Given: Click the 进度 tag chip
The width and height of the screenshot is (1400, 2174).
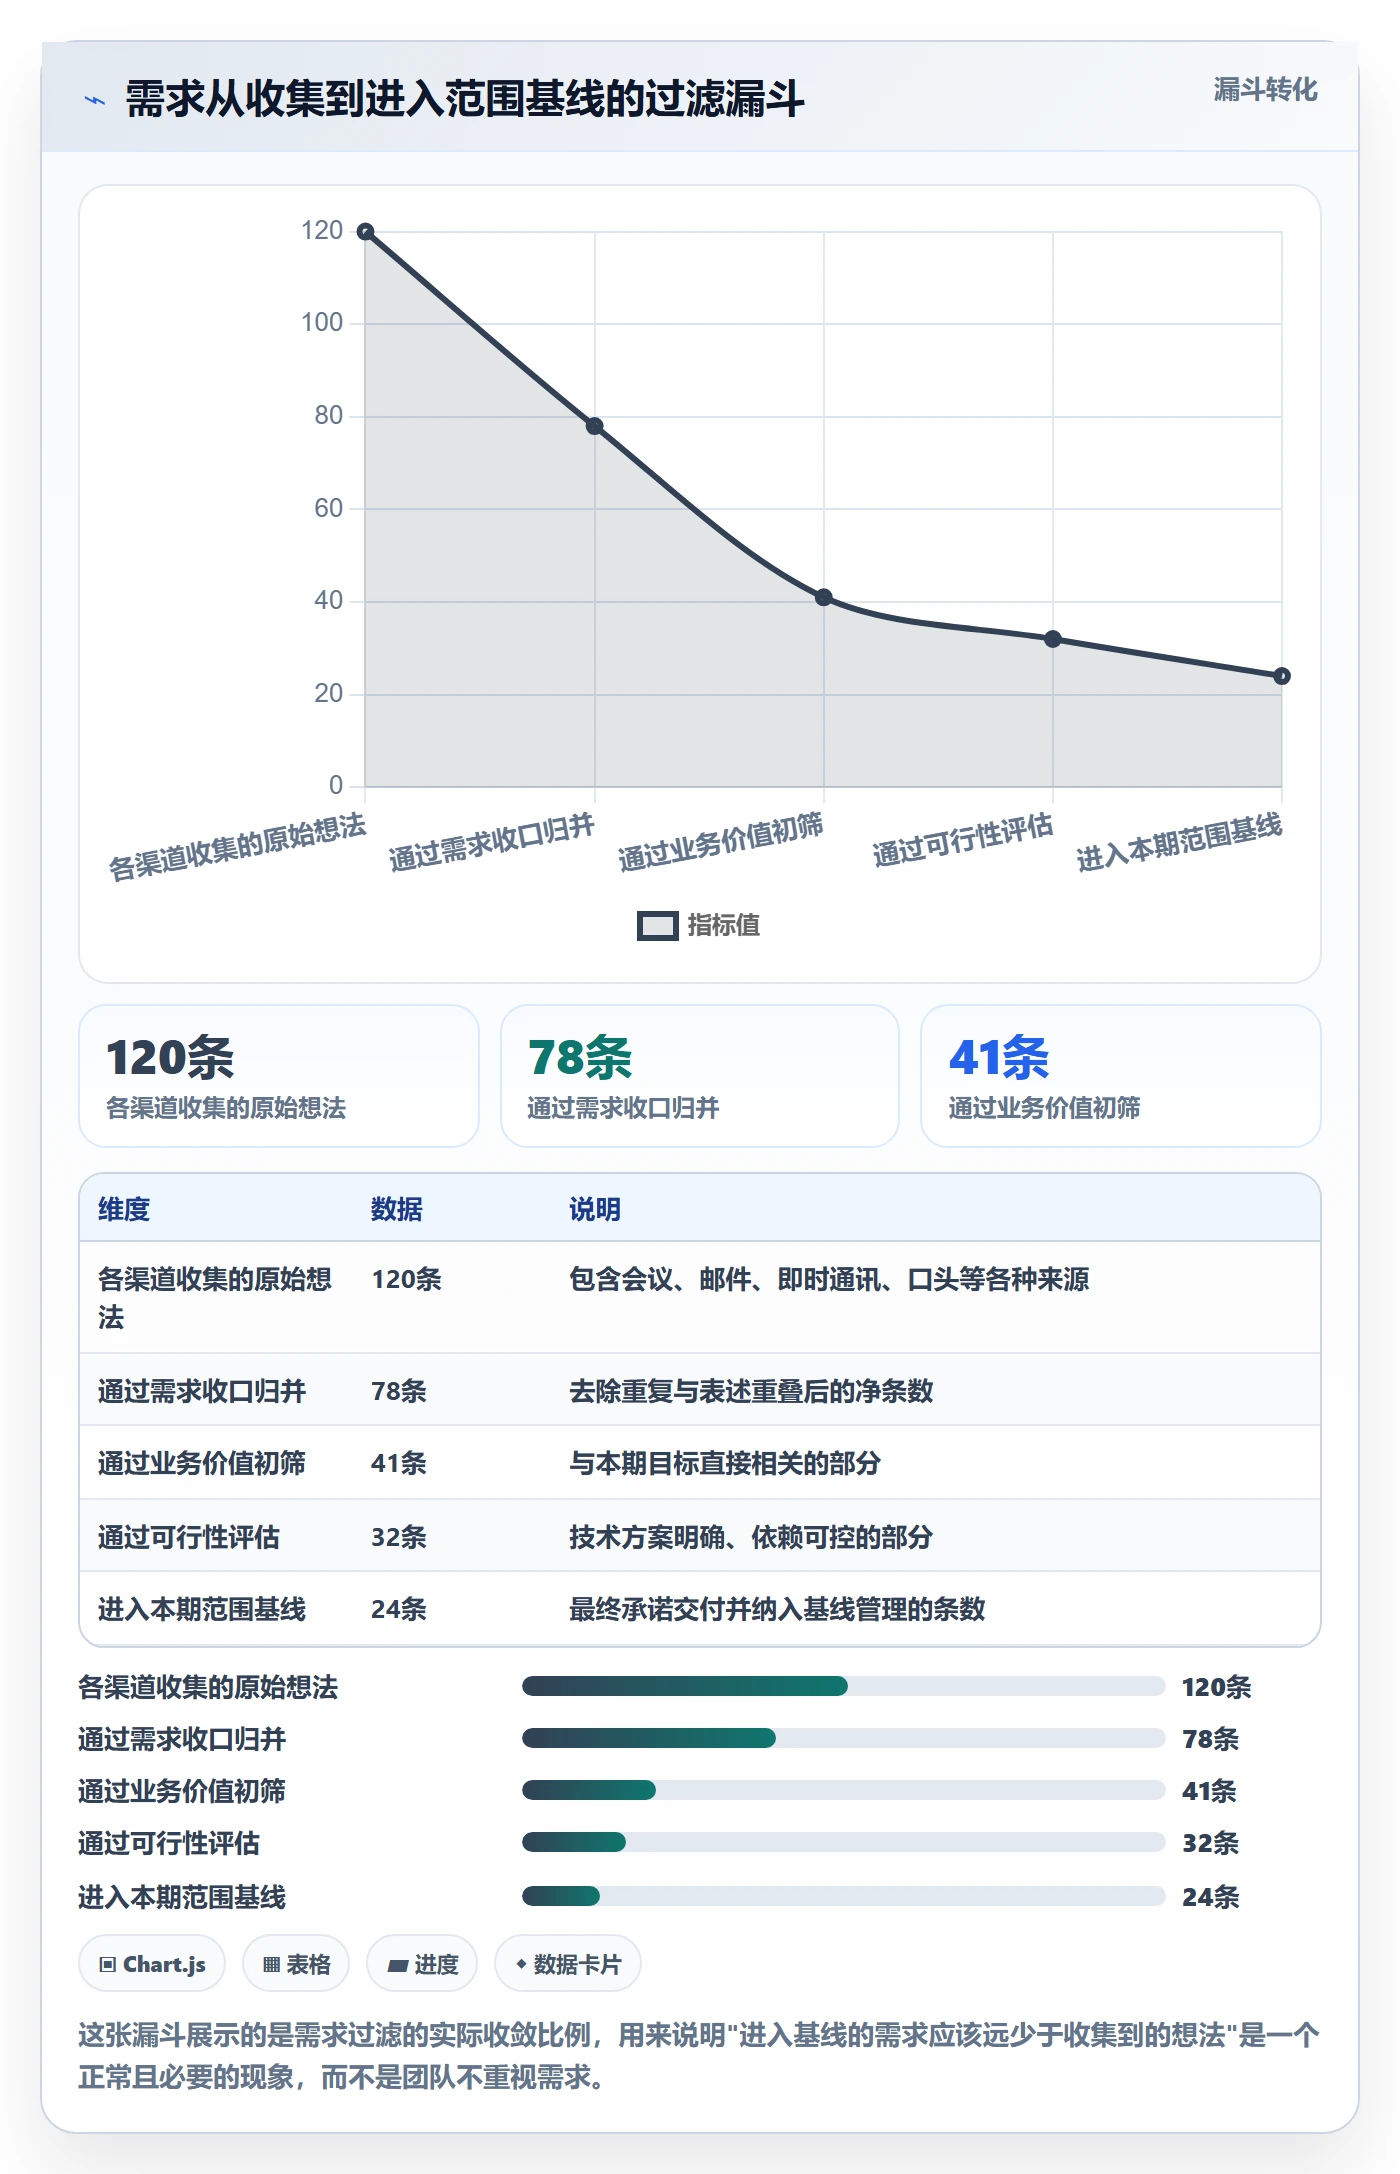Looking at the screenshot, I should click(x=422, y=1964).
